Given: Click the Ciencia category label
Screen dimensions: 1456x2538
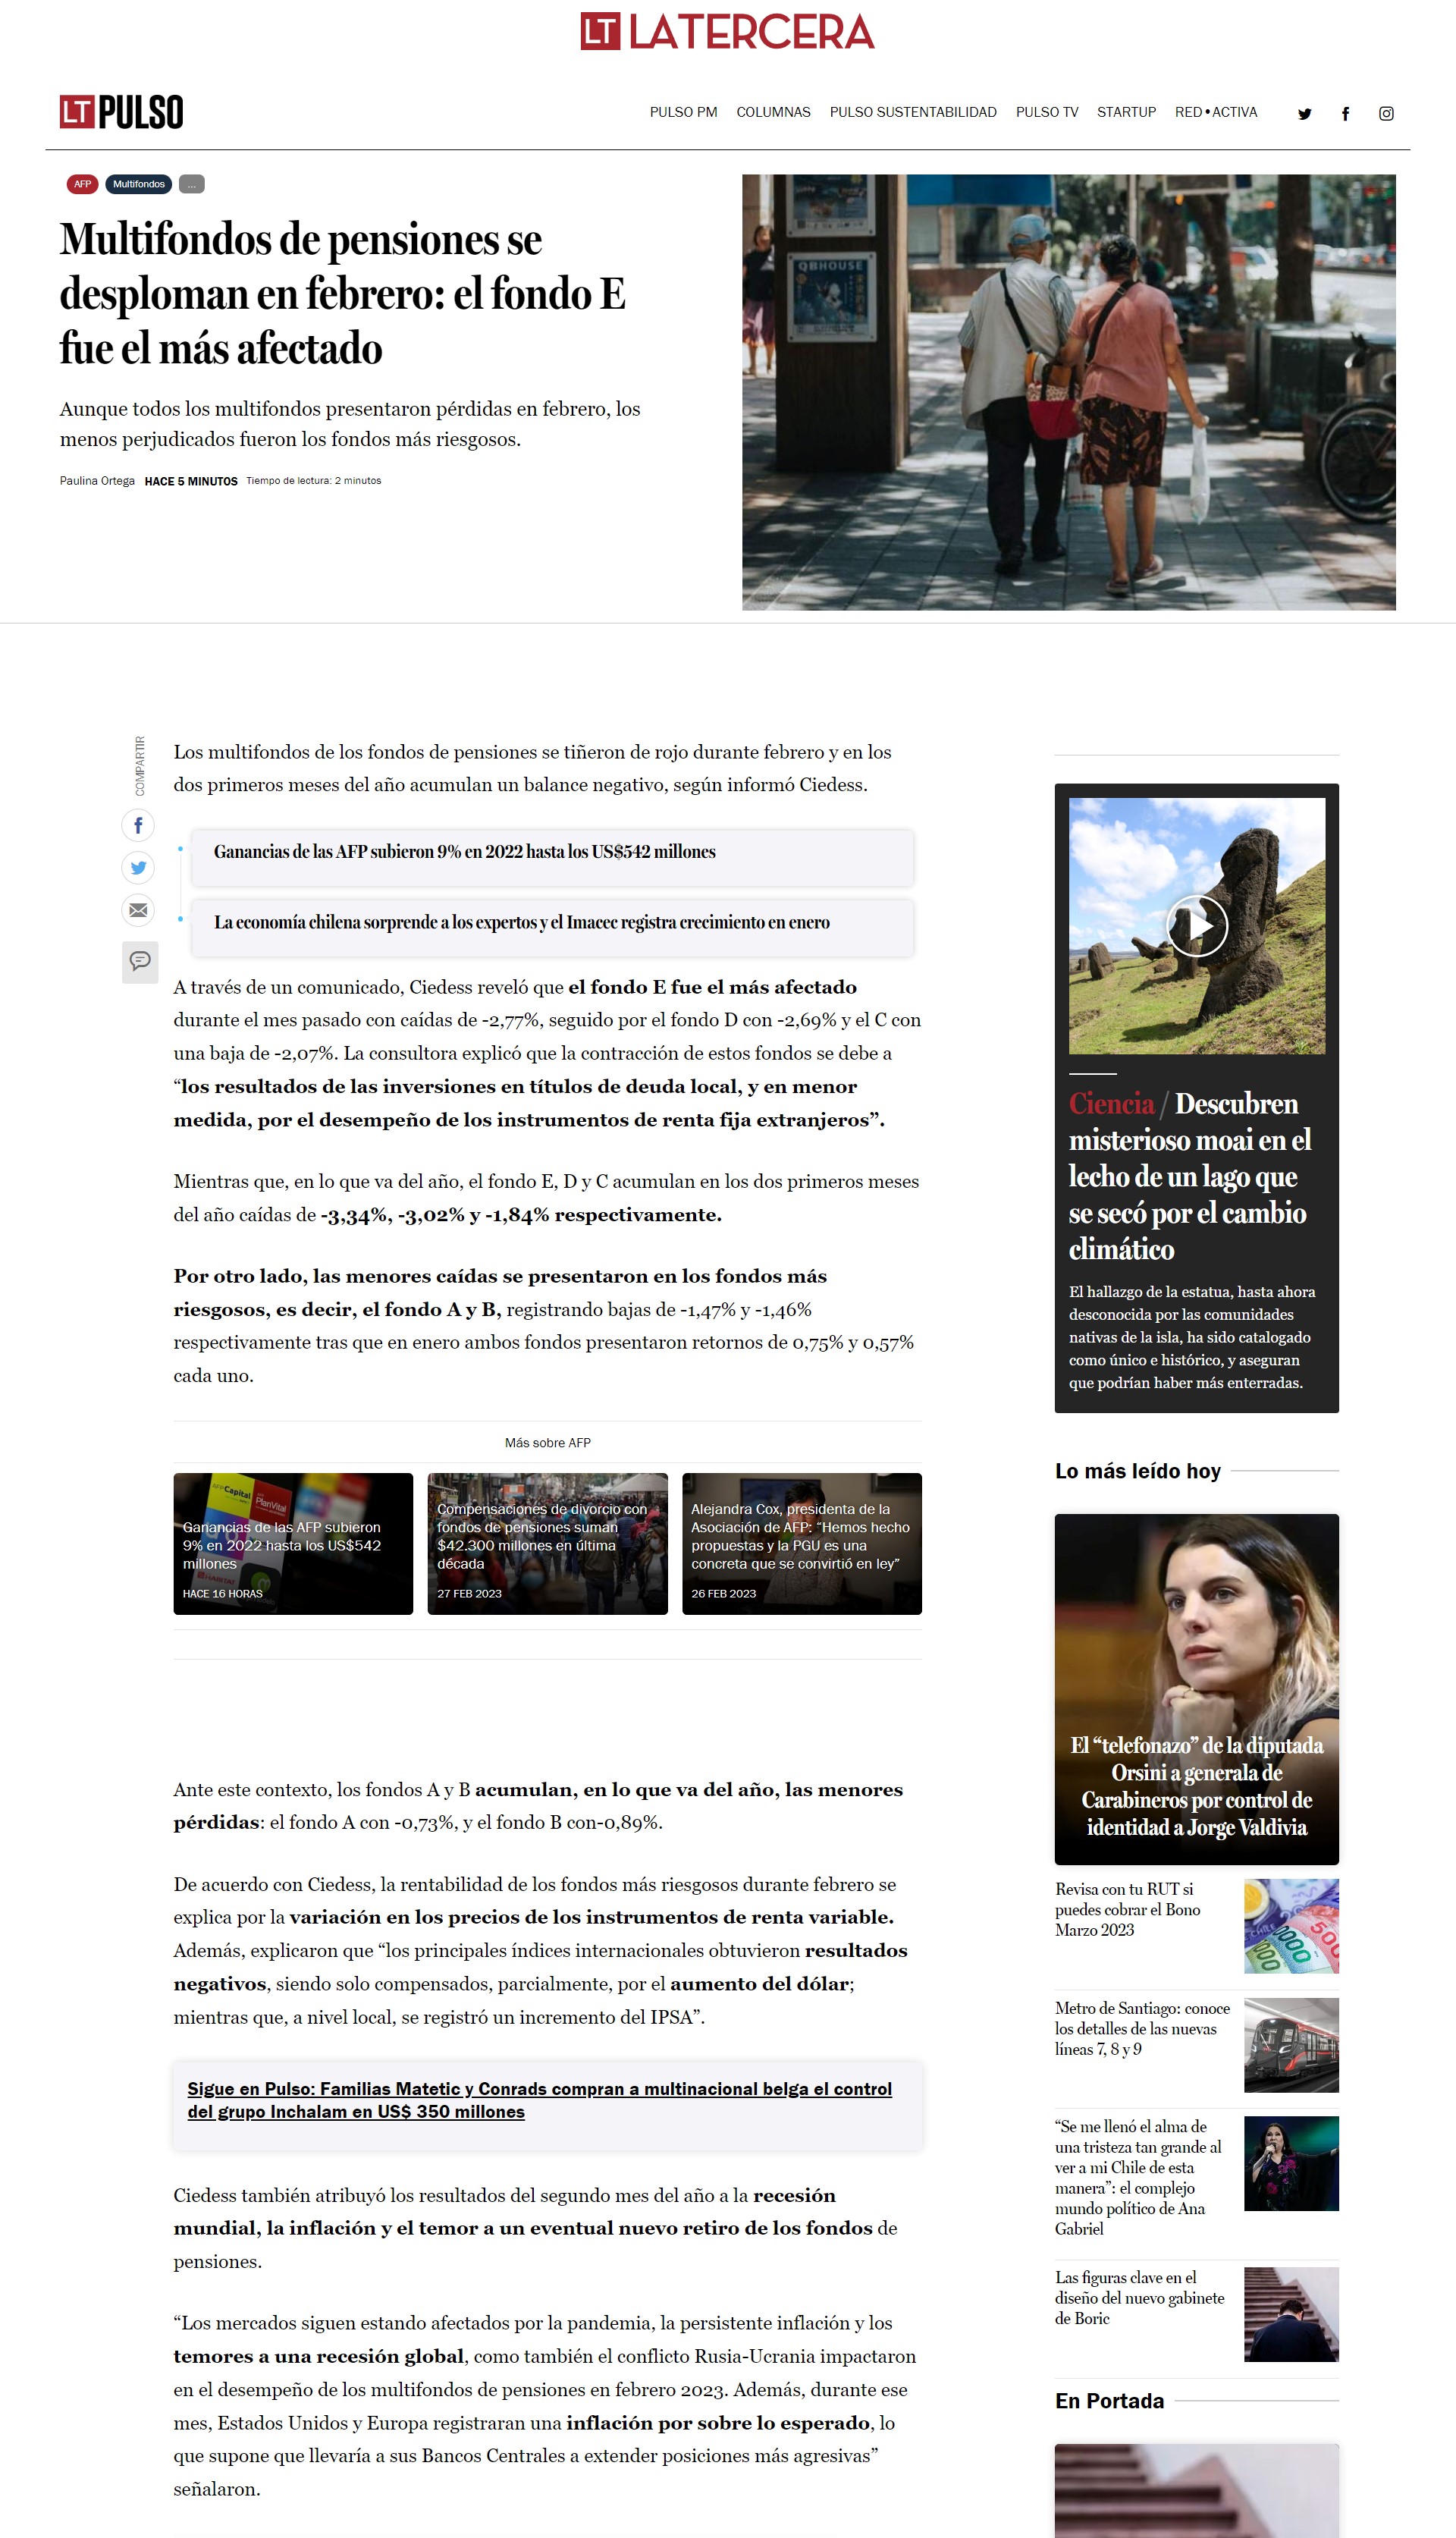Looking at the screenshot, I should pos(1111,1103).
